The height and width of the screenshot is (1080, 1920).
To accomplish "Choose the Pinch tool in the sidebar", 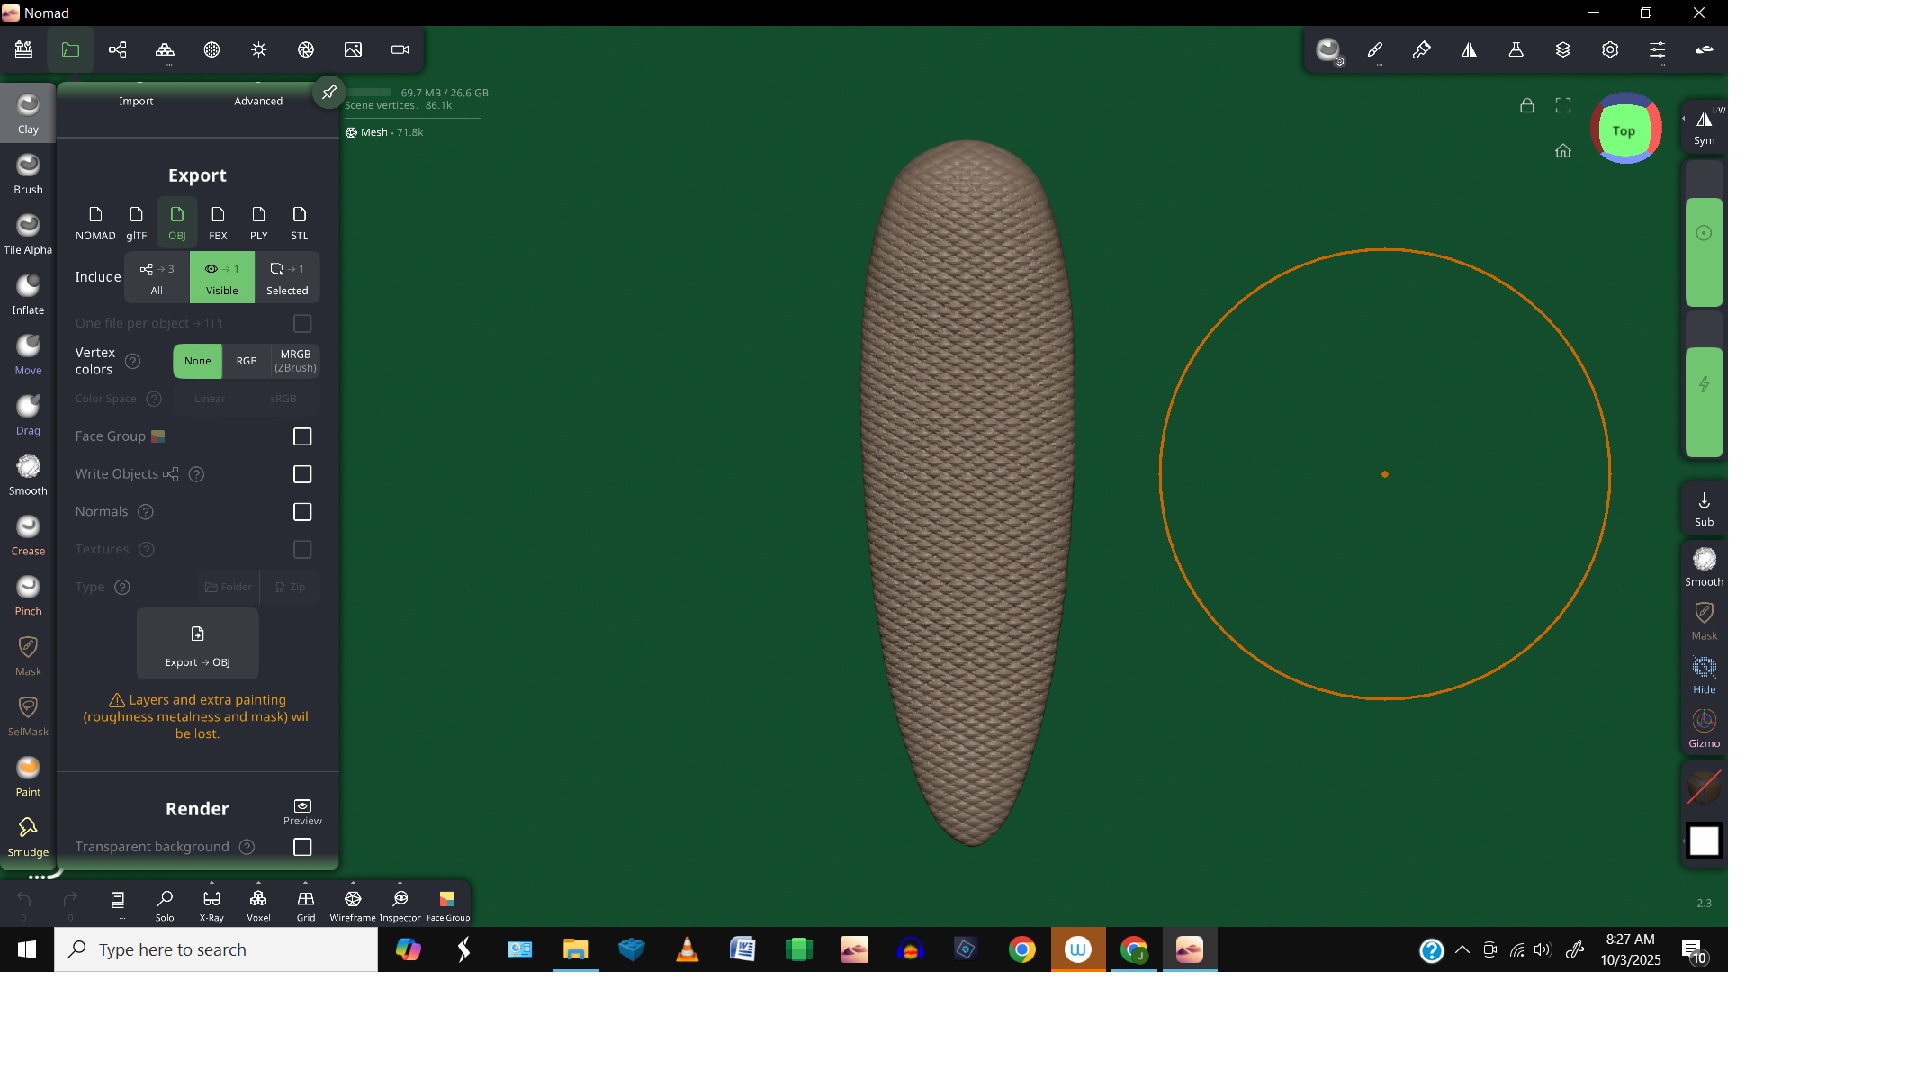I will [x=28, y=595].
